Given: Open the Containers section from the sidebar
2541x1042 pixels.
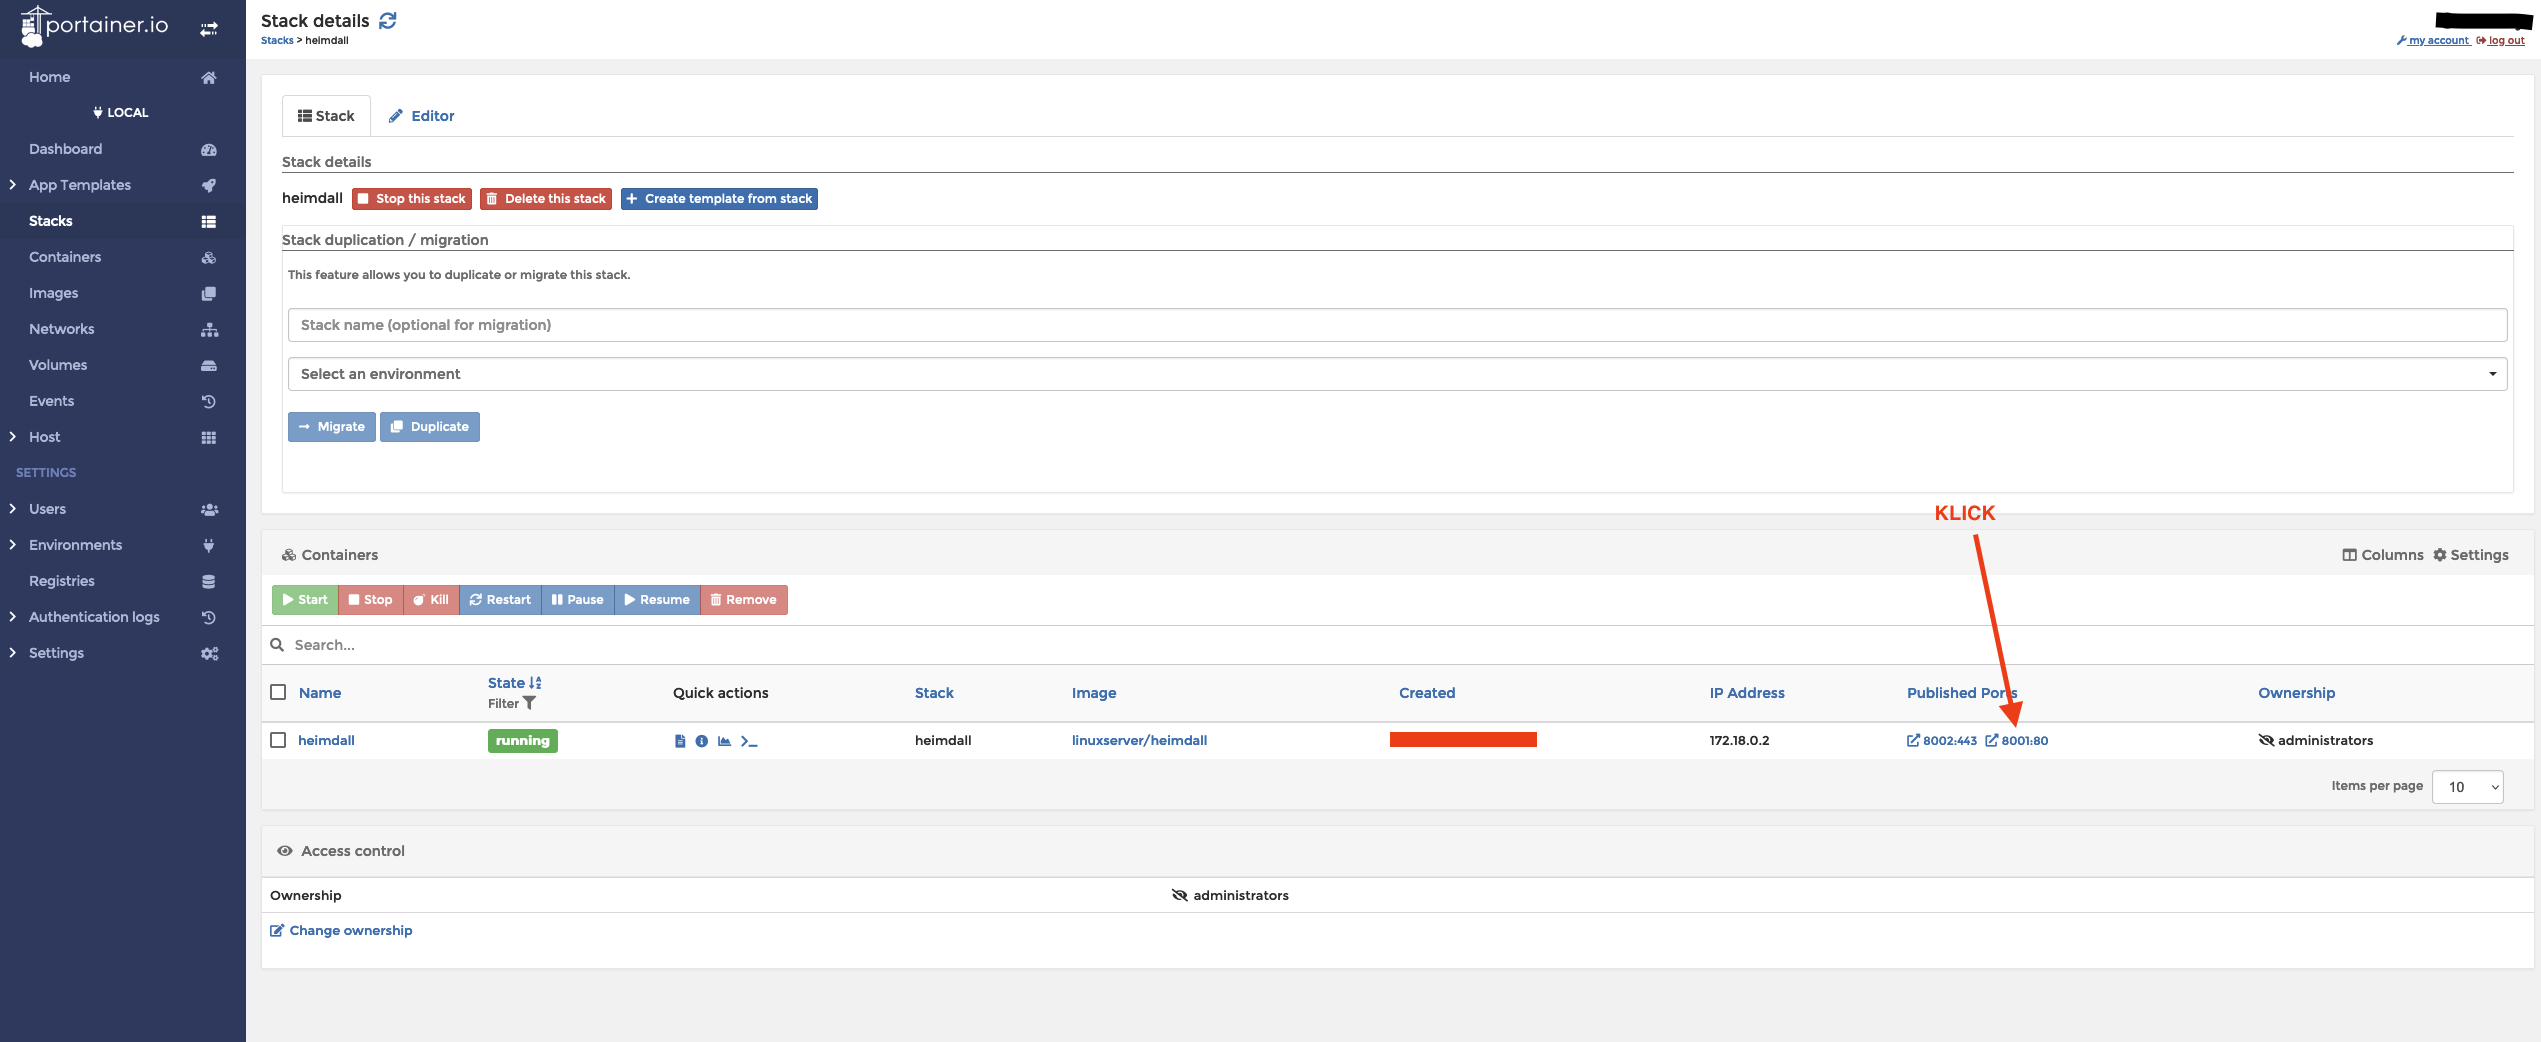Looking at the screenshot, I should click(x=64, y=256).
